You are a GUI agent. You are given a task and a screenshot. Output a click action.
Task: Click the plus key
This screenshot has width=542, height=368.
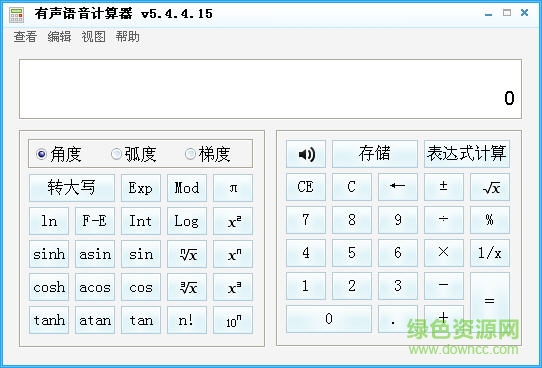444,319
